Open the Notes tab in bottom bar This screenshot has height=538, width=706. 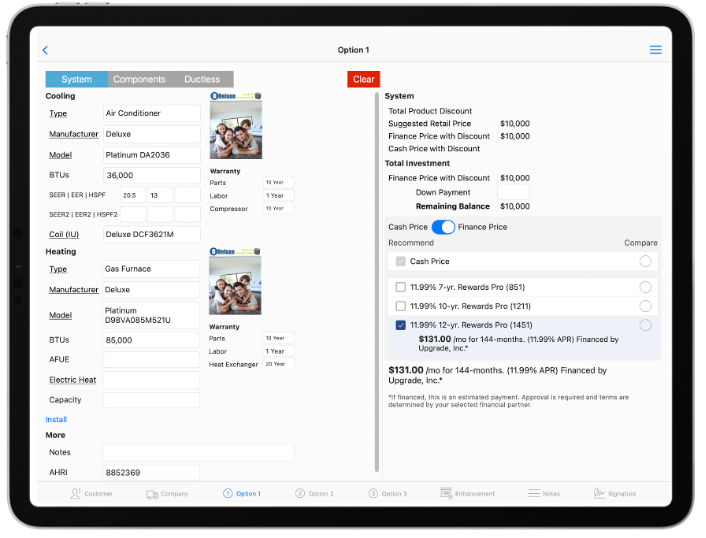544,493
